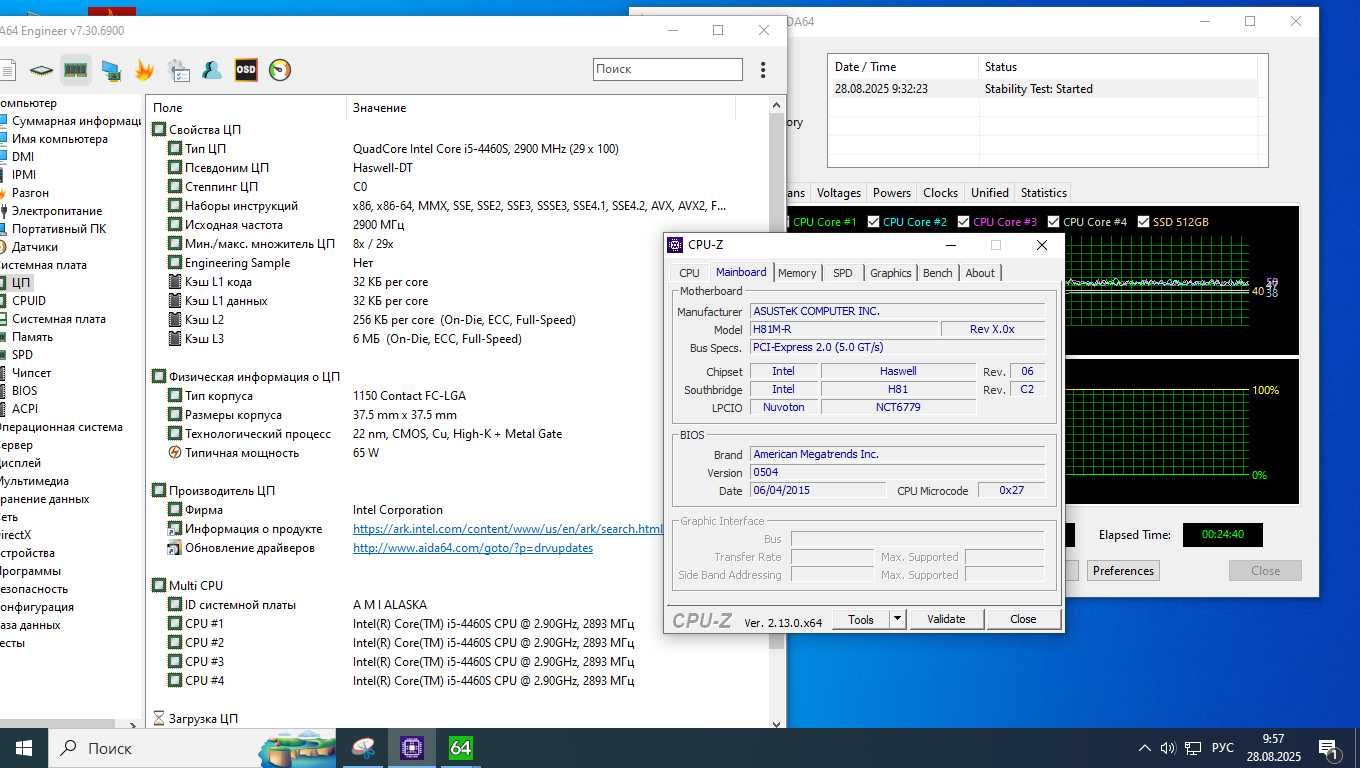Show hidden tray icons chevron
The width and height of the screenshot is (1360, 768).
pyautogui.click(x=1144, y=748)
